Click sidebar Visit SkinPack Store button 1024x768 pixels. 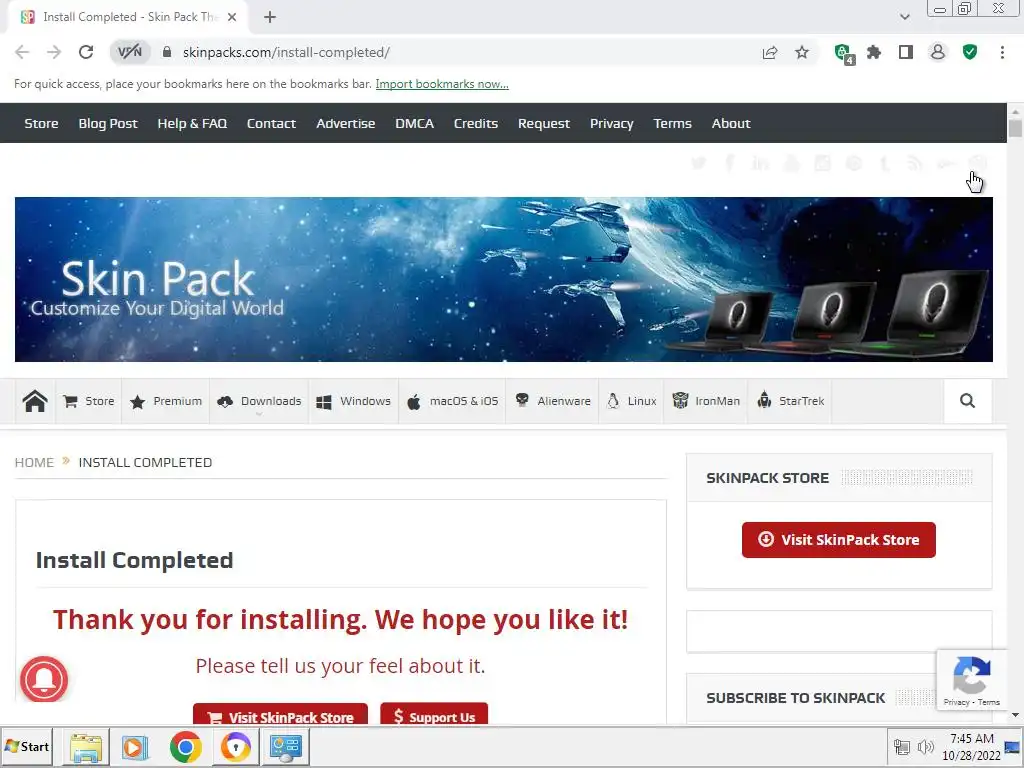tap(839, 539)
